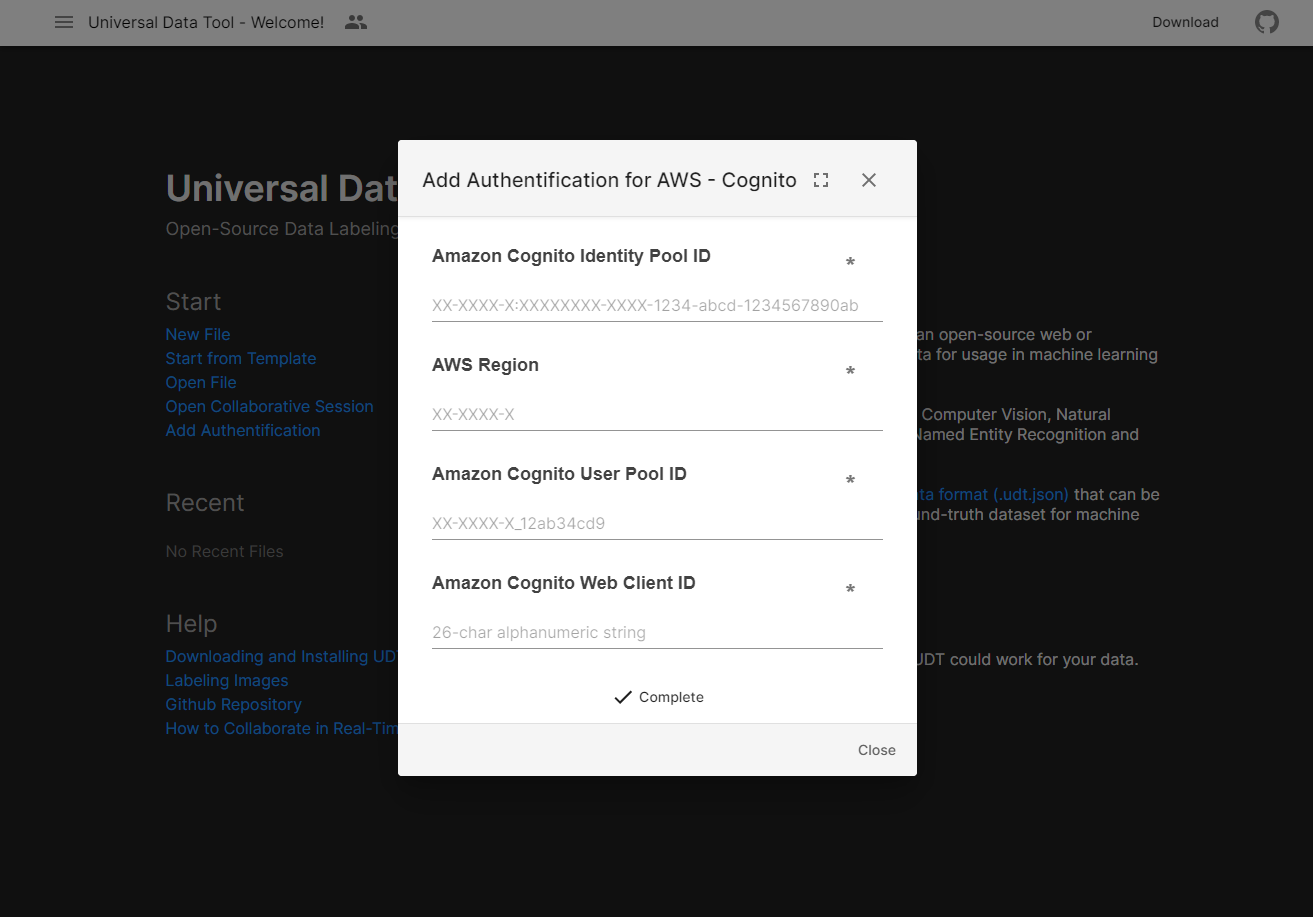
Task: Click How to Collaborate in Real-Time
Action: [281, 728]
